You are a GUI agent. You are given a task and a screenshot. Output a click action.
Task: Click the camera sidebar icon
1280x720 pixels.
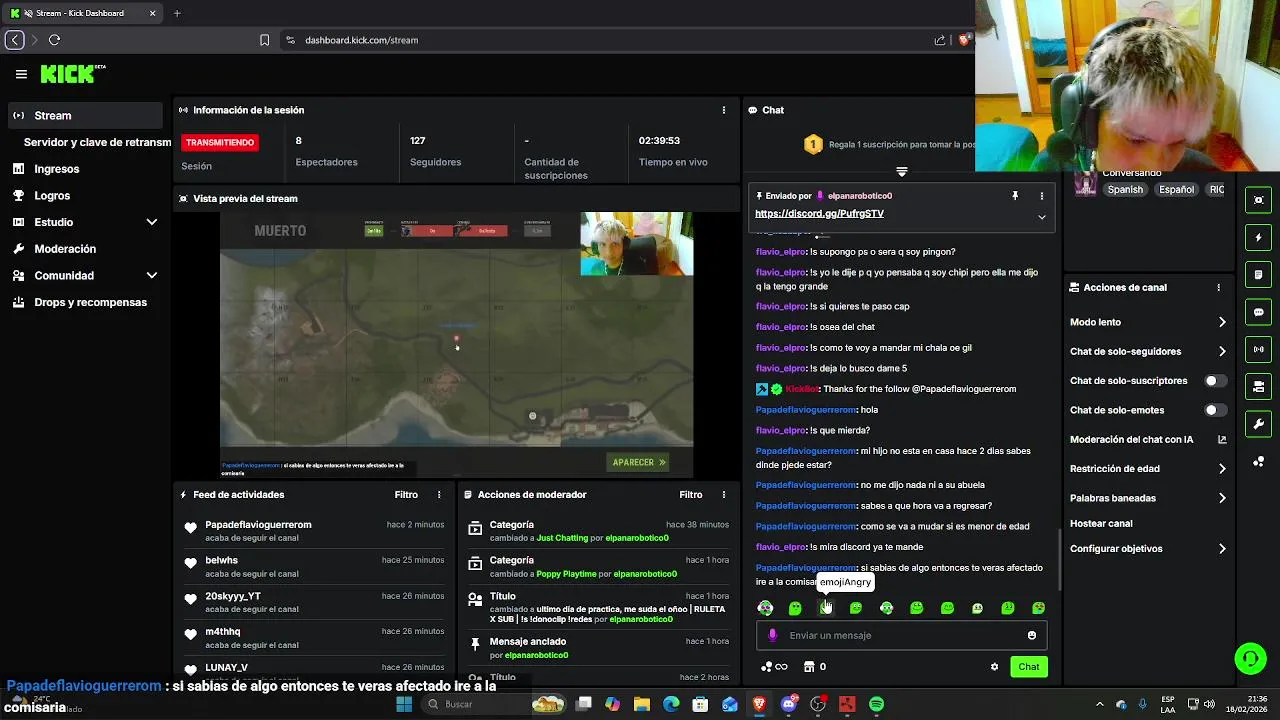(1258, 386)
